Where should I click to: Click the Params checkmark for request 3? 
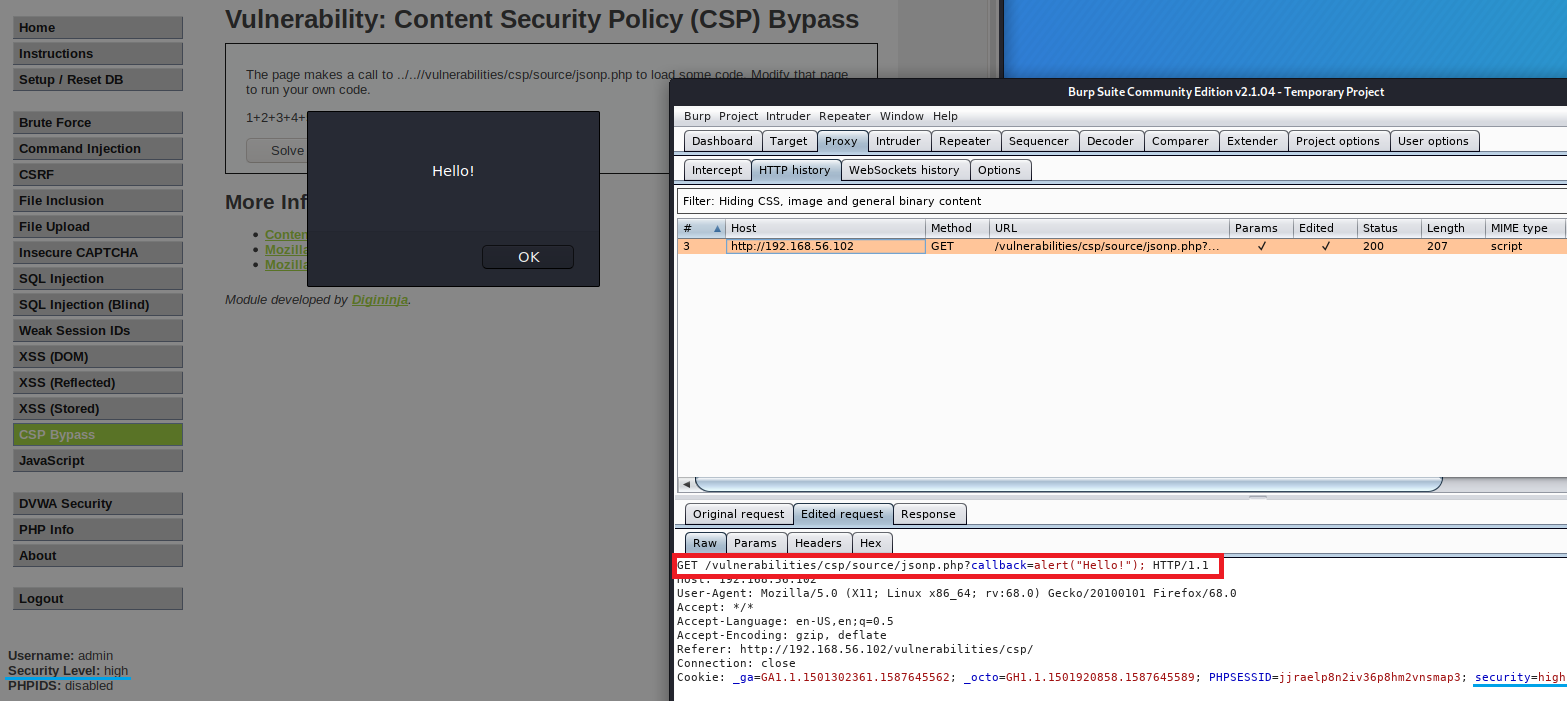point(1261,246)
